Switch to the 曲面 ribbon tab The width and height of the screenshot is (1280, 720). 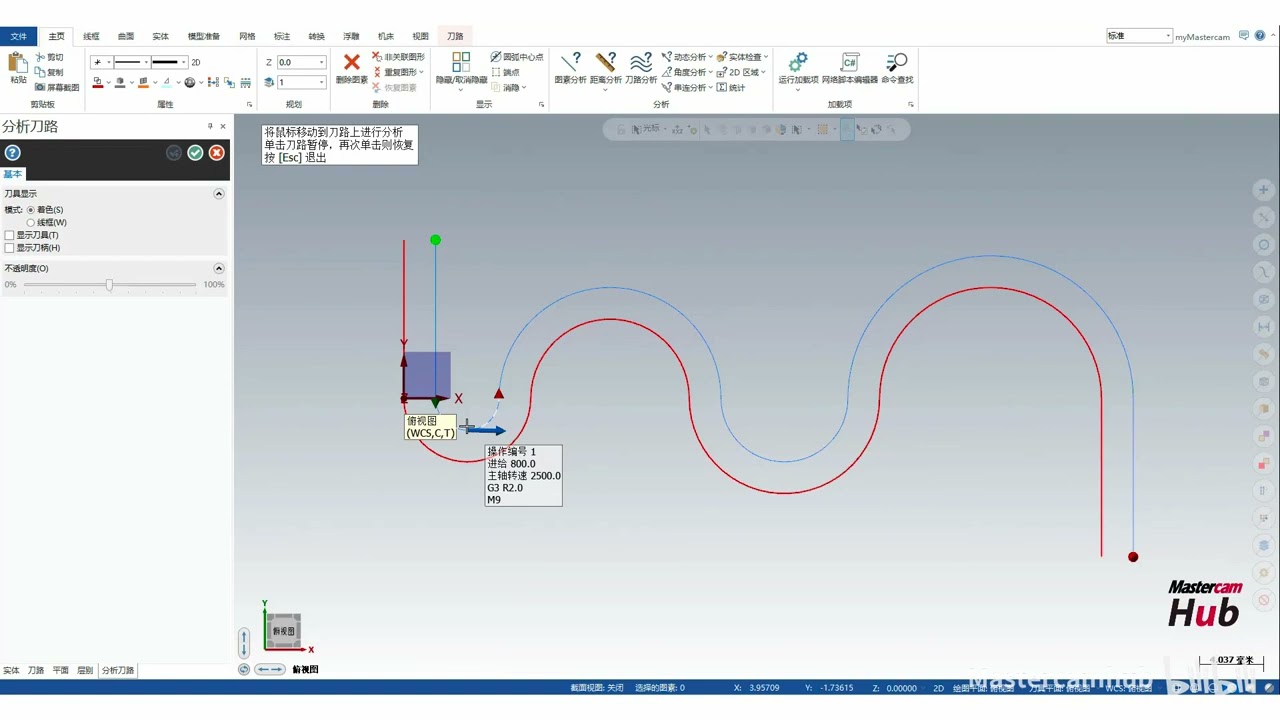[x=126, y=36]
